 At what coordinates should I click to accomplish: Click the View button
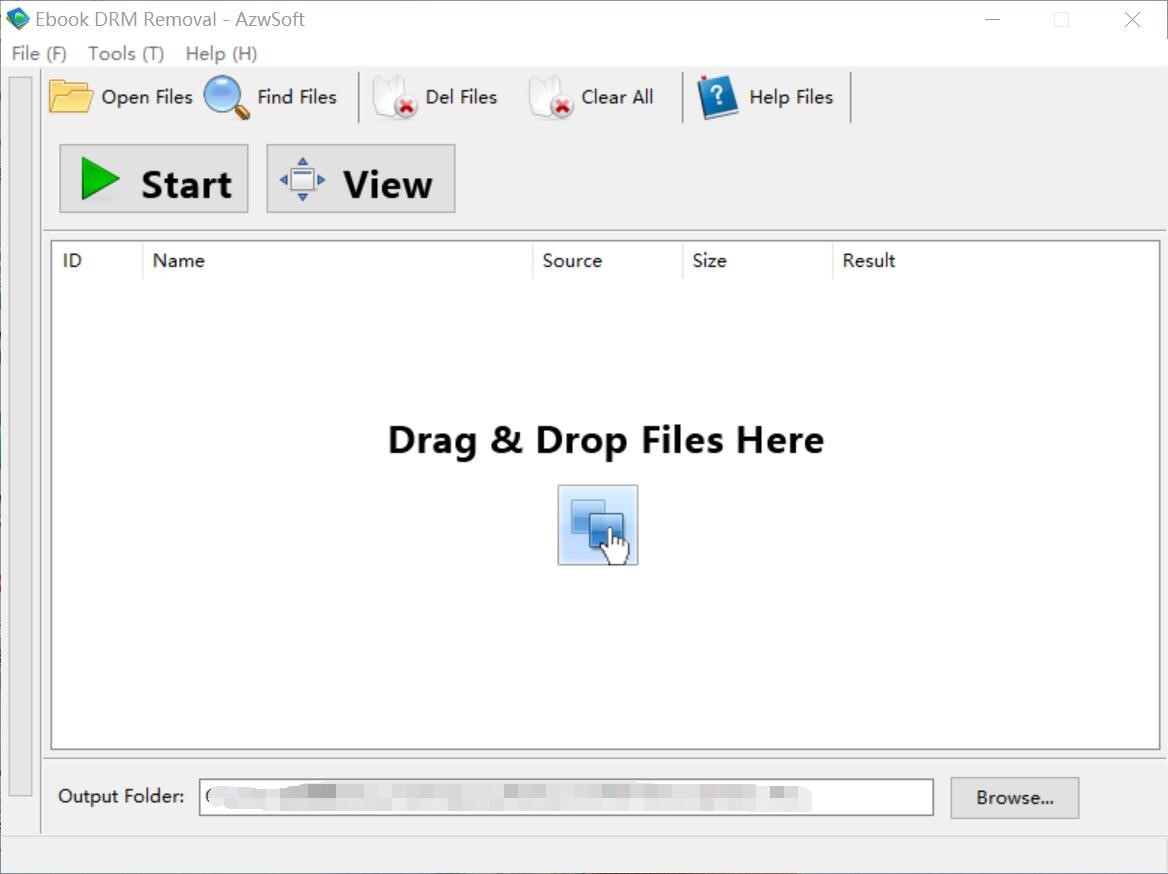pos(361,179)
